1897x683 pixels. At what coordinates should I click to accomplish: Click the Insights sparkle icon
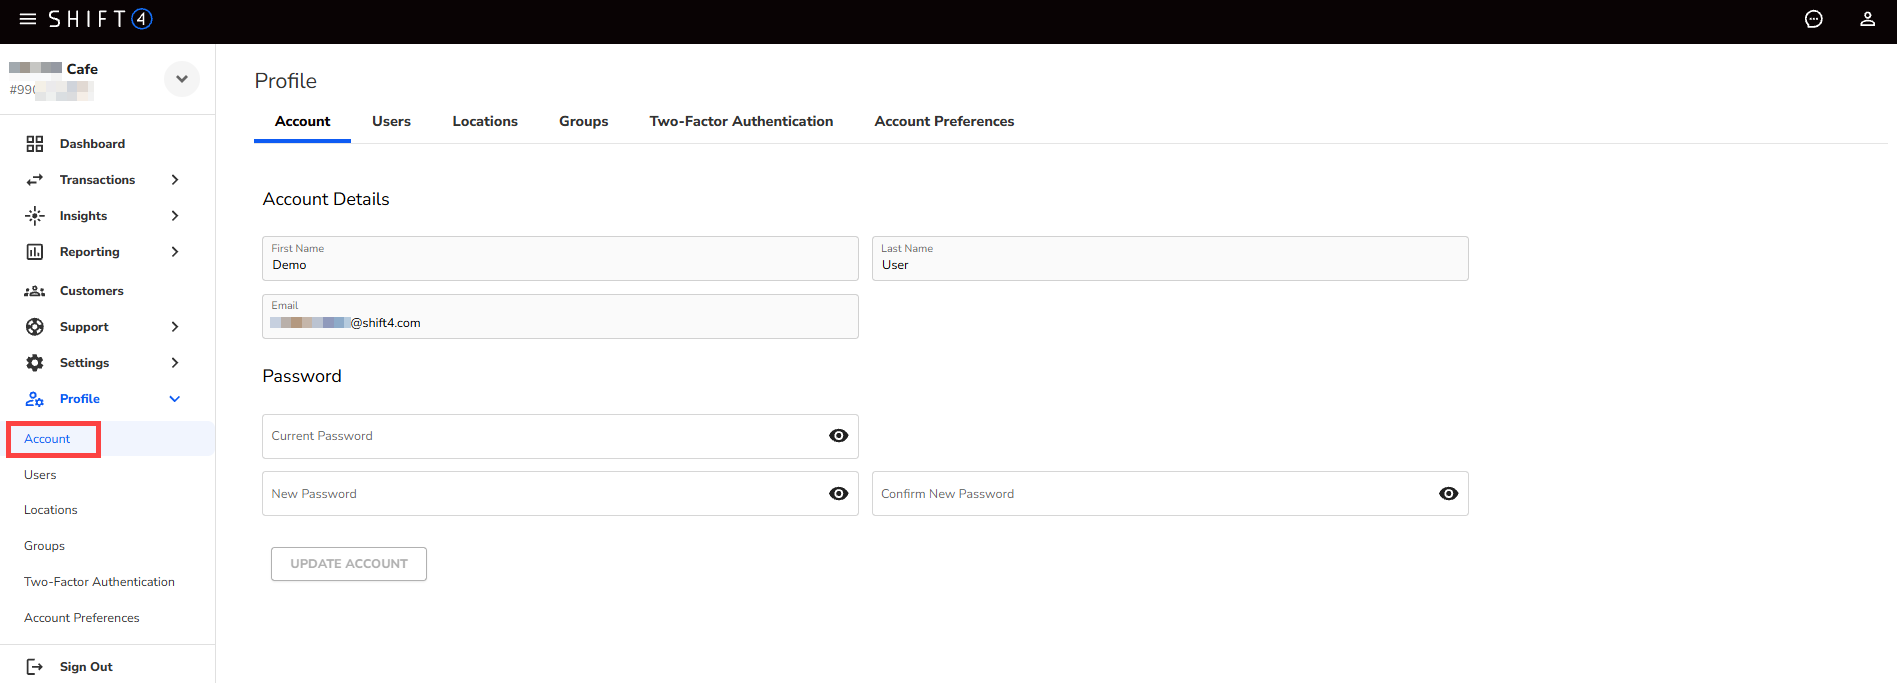pyautogui.click(x=35, y=216)
